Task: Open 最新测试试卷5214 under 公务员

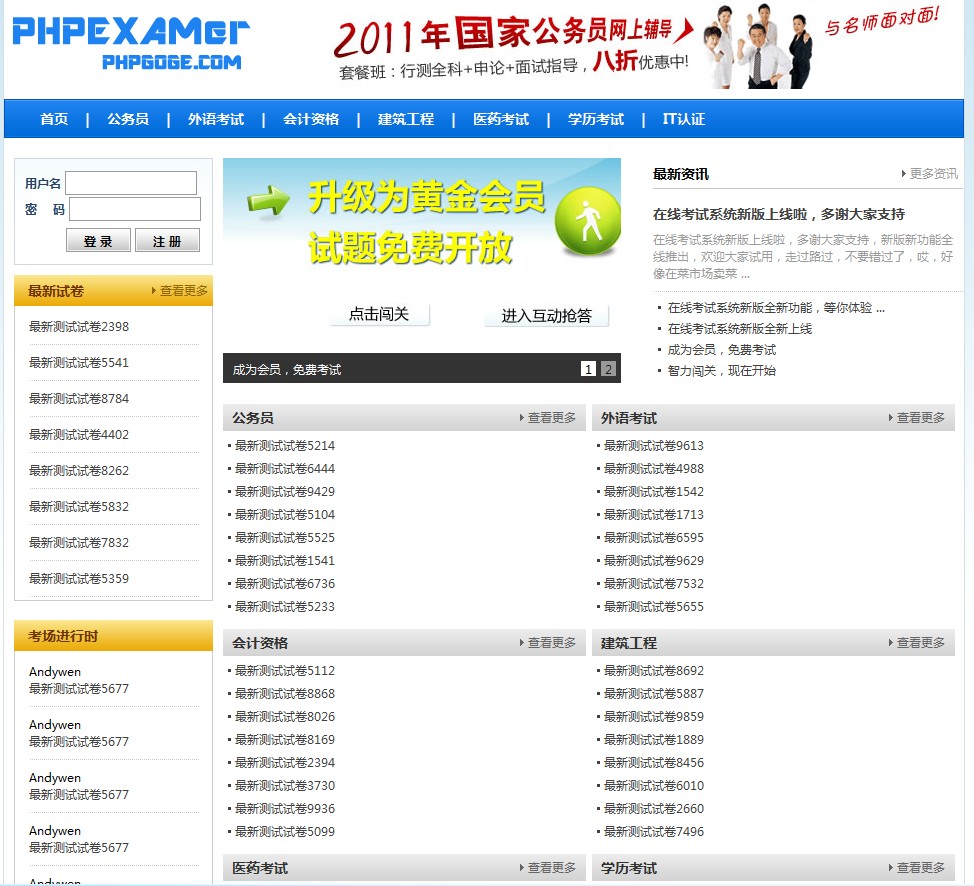Action: [284, 445]
